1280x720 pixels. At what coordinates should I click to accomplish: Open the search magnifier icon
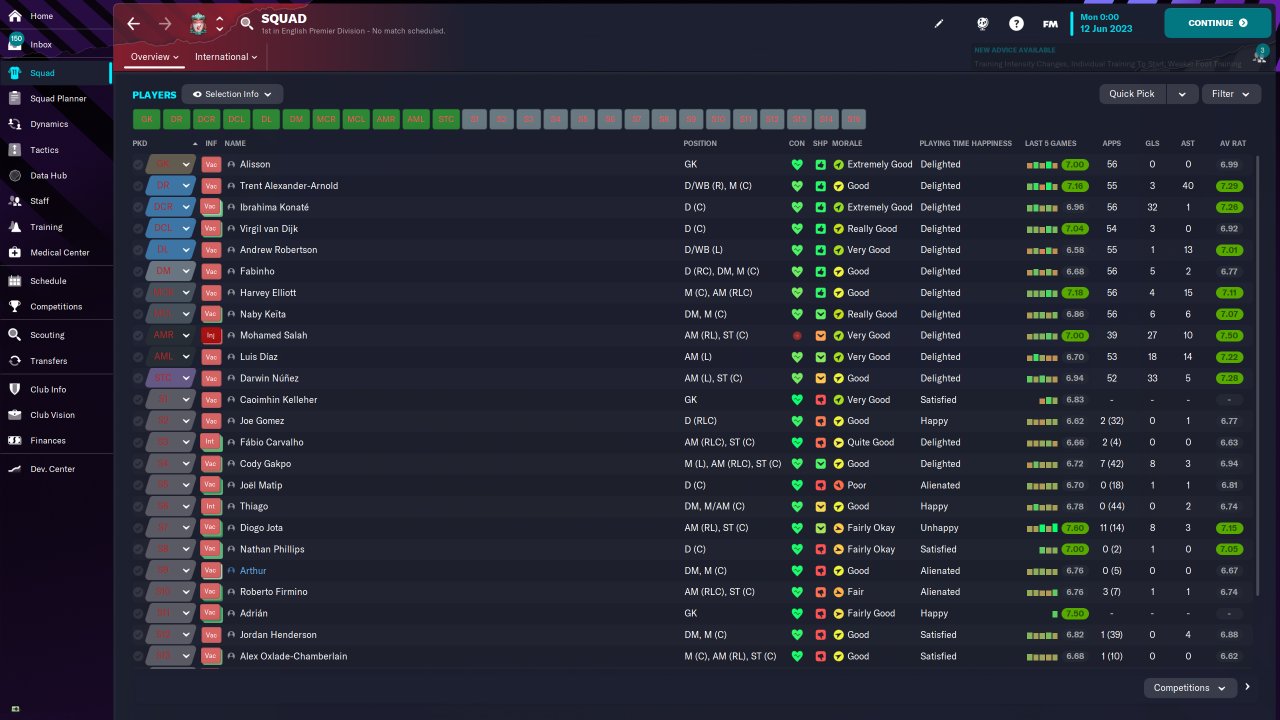coord(247,24)
